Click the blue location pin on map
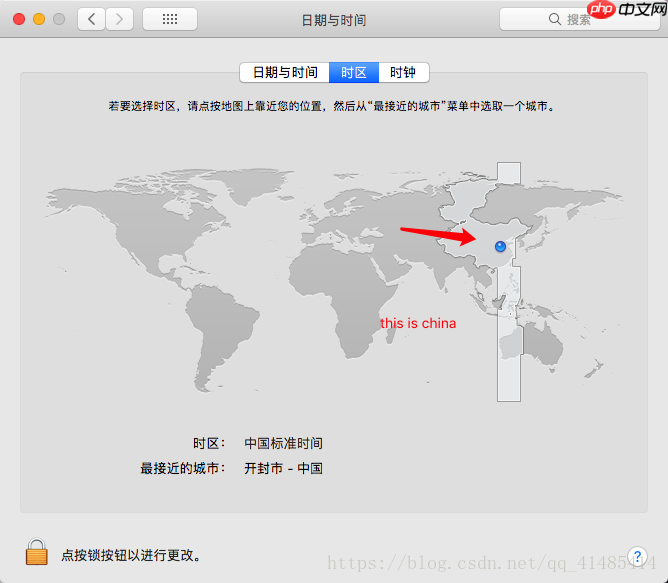 pyautogui.click(x=500, y=246)
